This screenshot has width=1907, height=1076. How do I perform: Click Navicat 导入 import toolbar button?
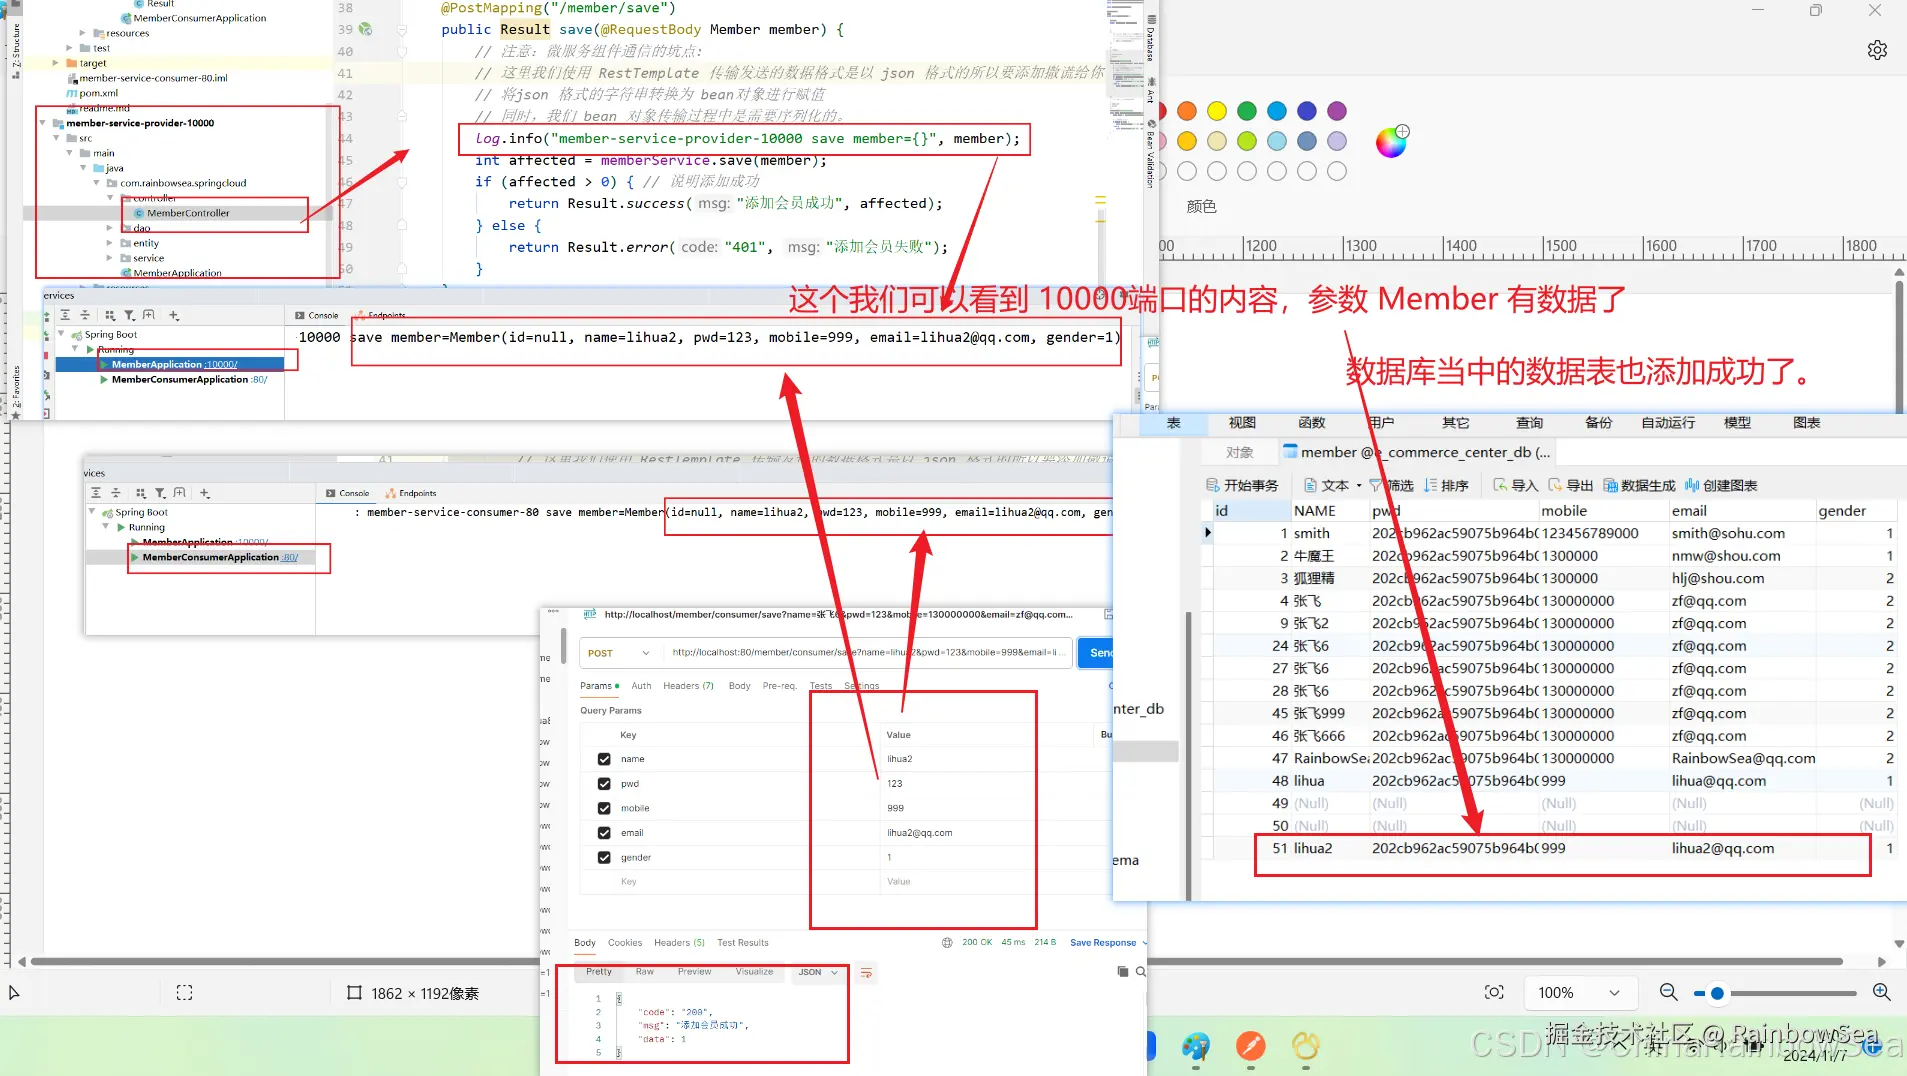[x=1515, y=485]
